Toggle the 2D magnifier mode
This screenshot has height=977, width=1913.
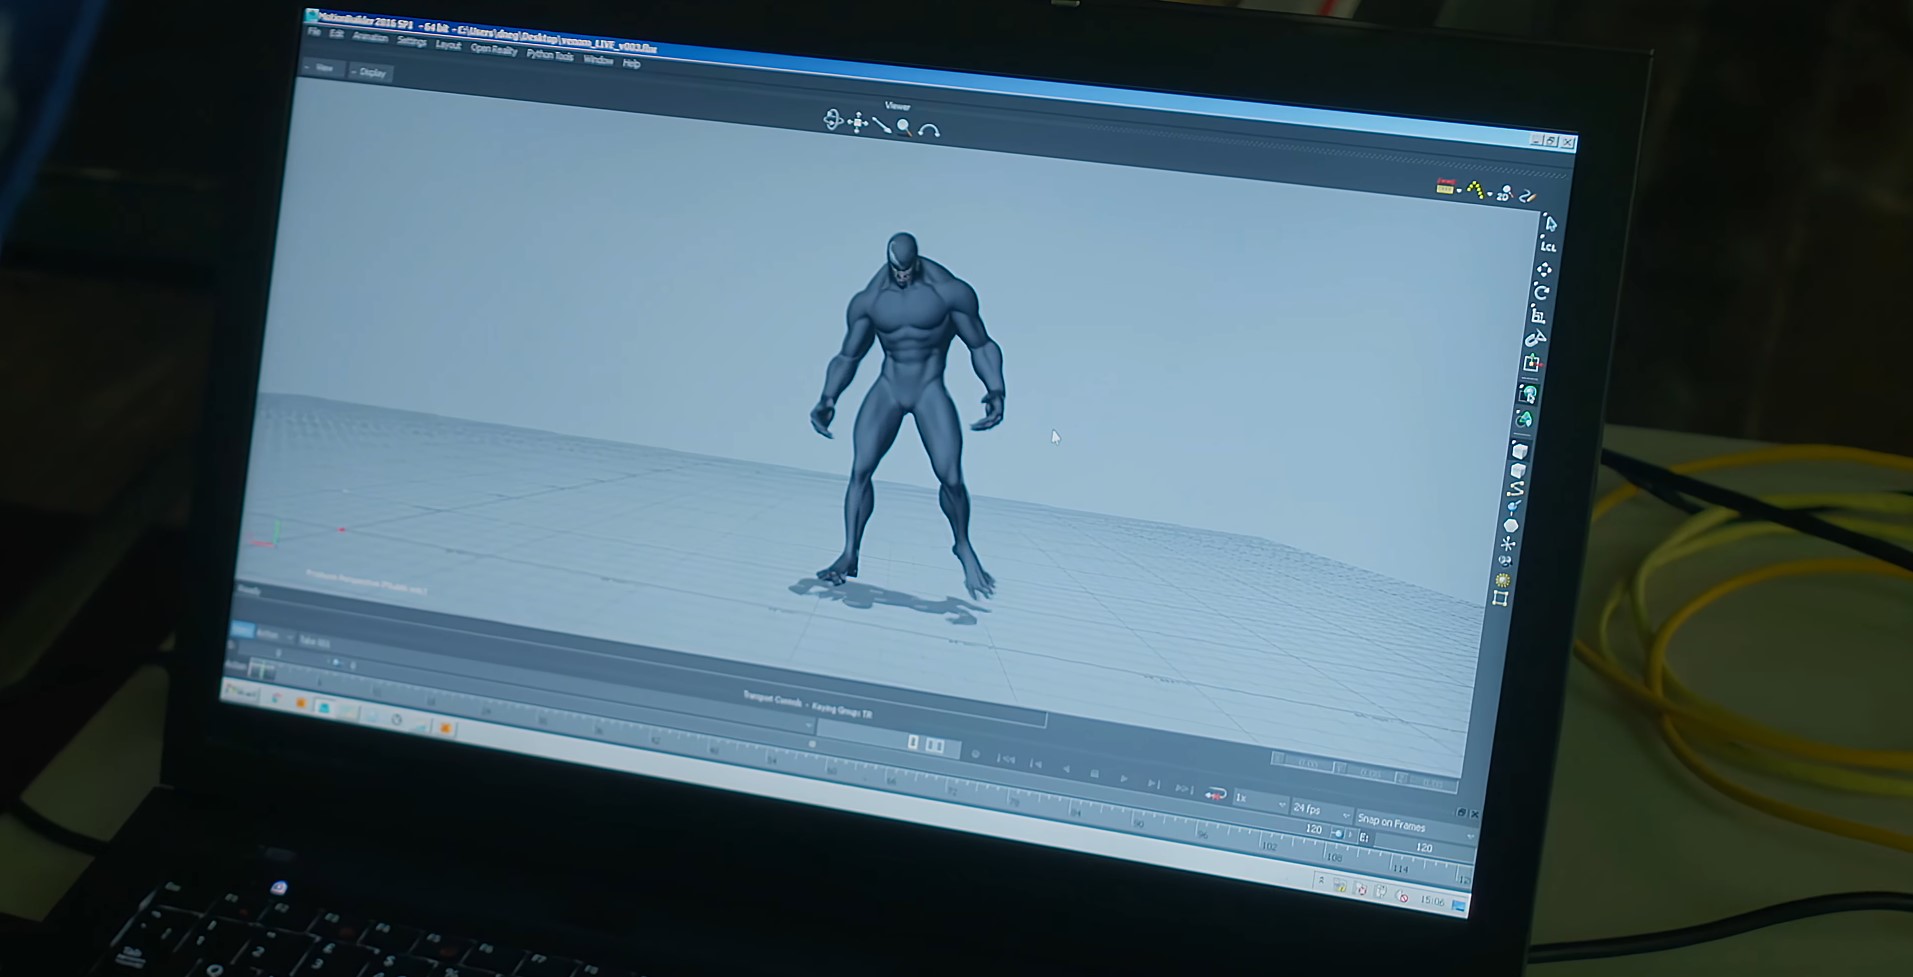pos(1504,194)
